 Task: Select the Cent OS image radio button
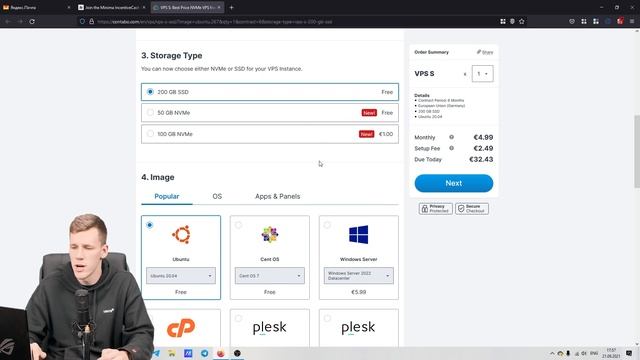(238, 225)
